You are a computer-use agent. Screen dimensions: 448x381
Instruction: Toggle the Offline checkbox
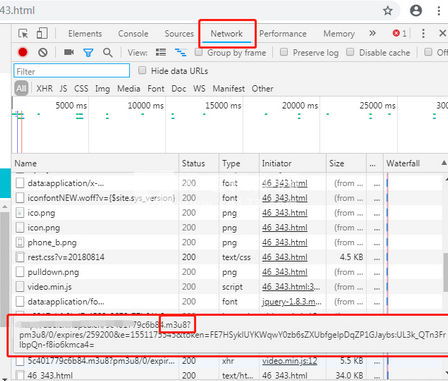428,52
